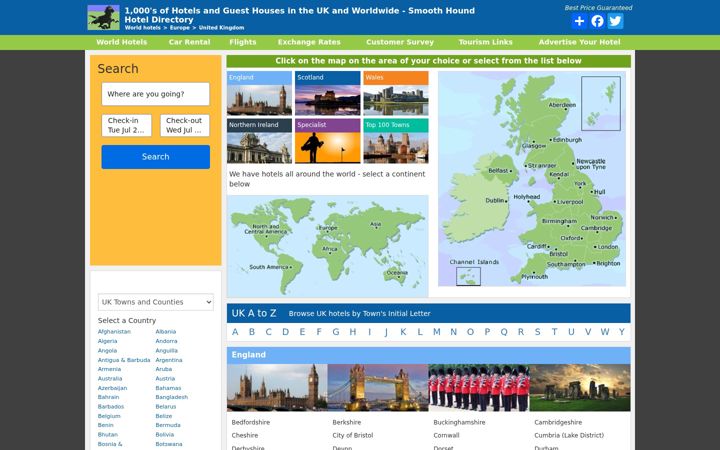This screenshot has width=720, height=450.
Task: Open the Buckinghamshire county link
Action: 459,422
